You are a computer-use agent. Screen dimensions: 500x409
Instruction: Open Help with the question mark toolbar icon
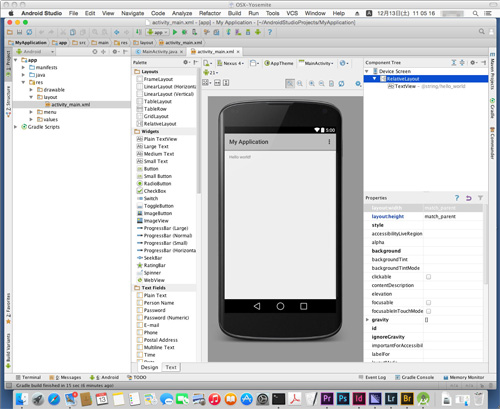270,32
